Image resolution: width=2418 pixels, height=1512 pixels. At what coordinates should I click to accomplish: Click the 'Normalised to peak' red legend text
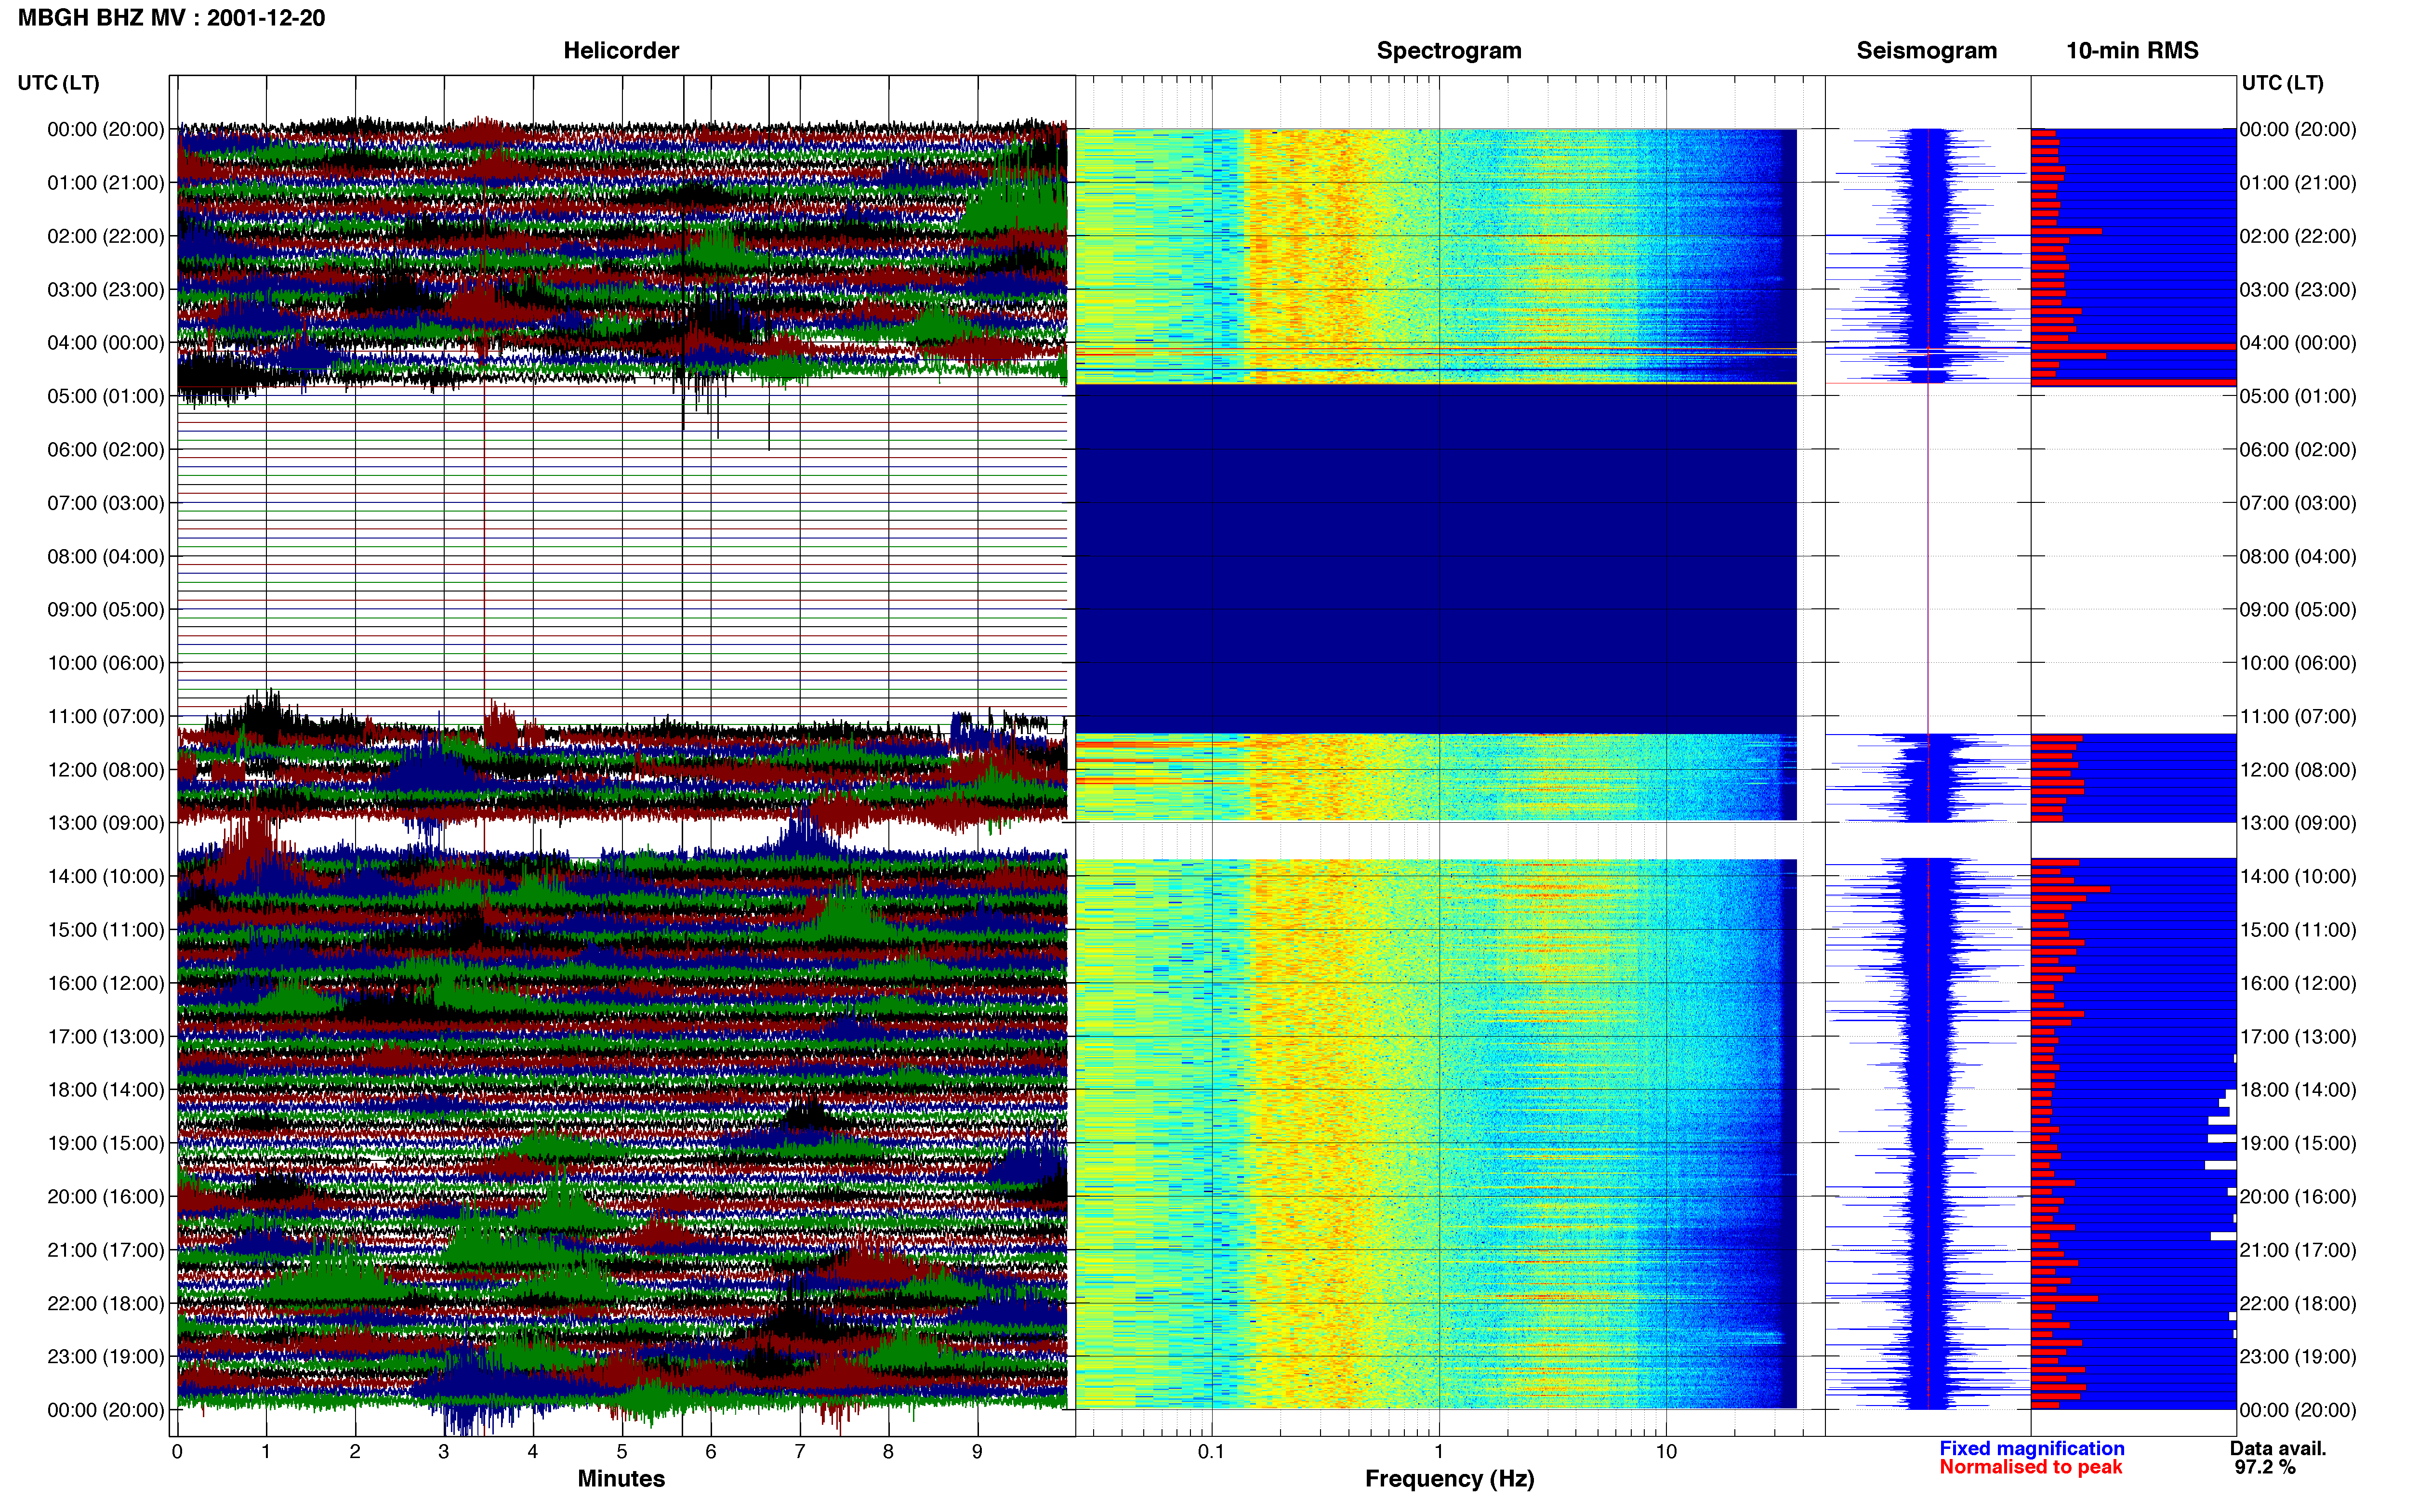click(x=2030, y=1467)
